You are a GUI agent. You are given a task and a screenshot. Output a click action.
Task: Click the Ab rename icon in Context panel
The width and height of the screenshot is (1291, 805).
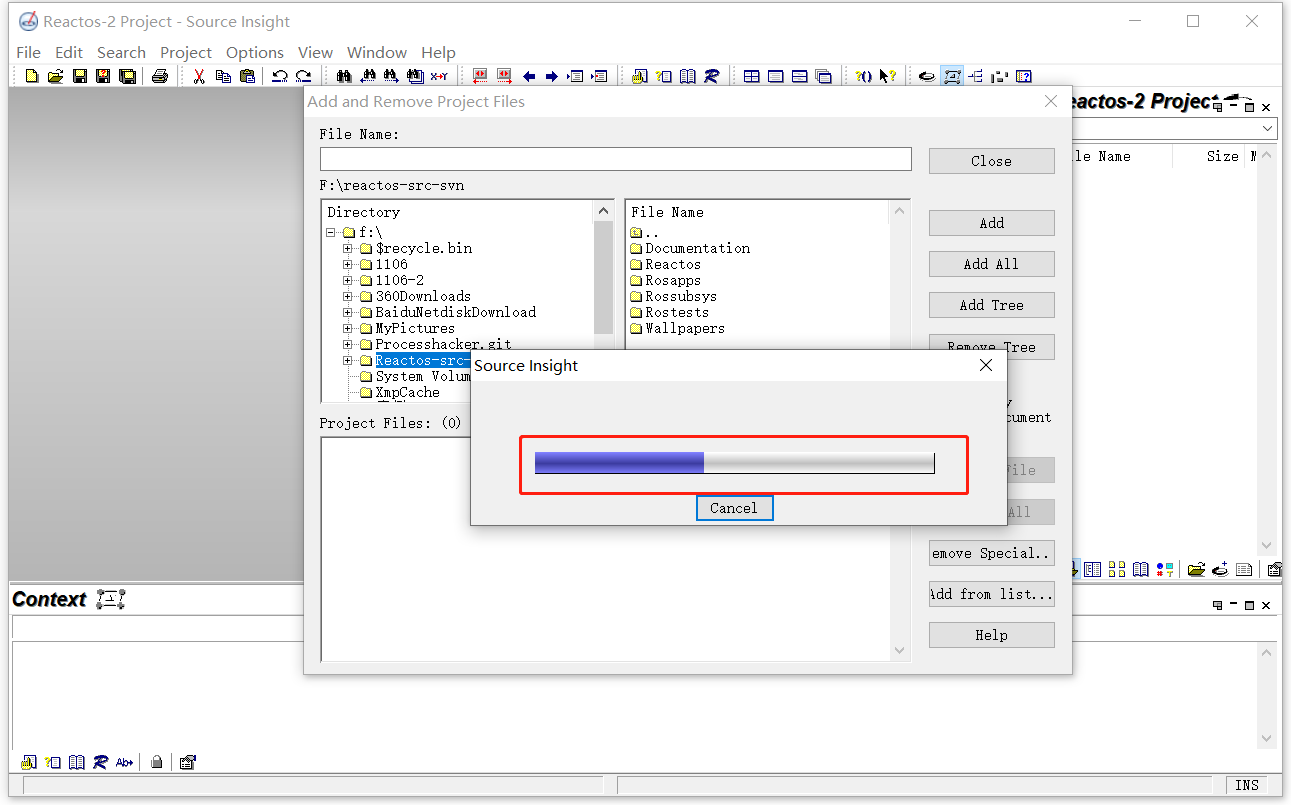coord(124,762)
